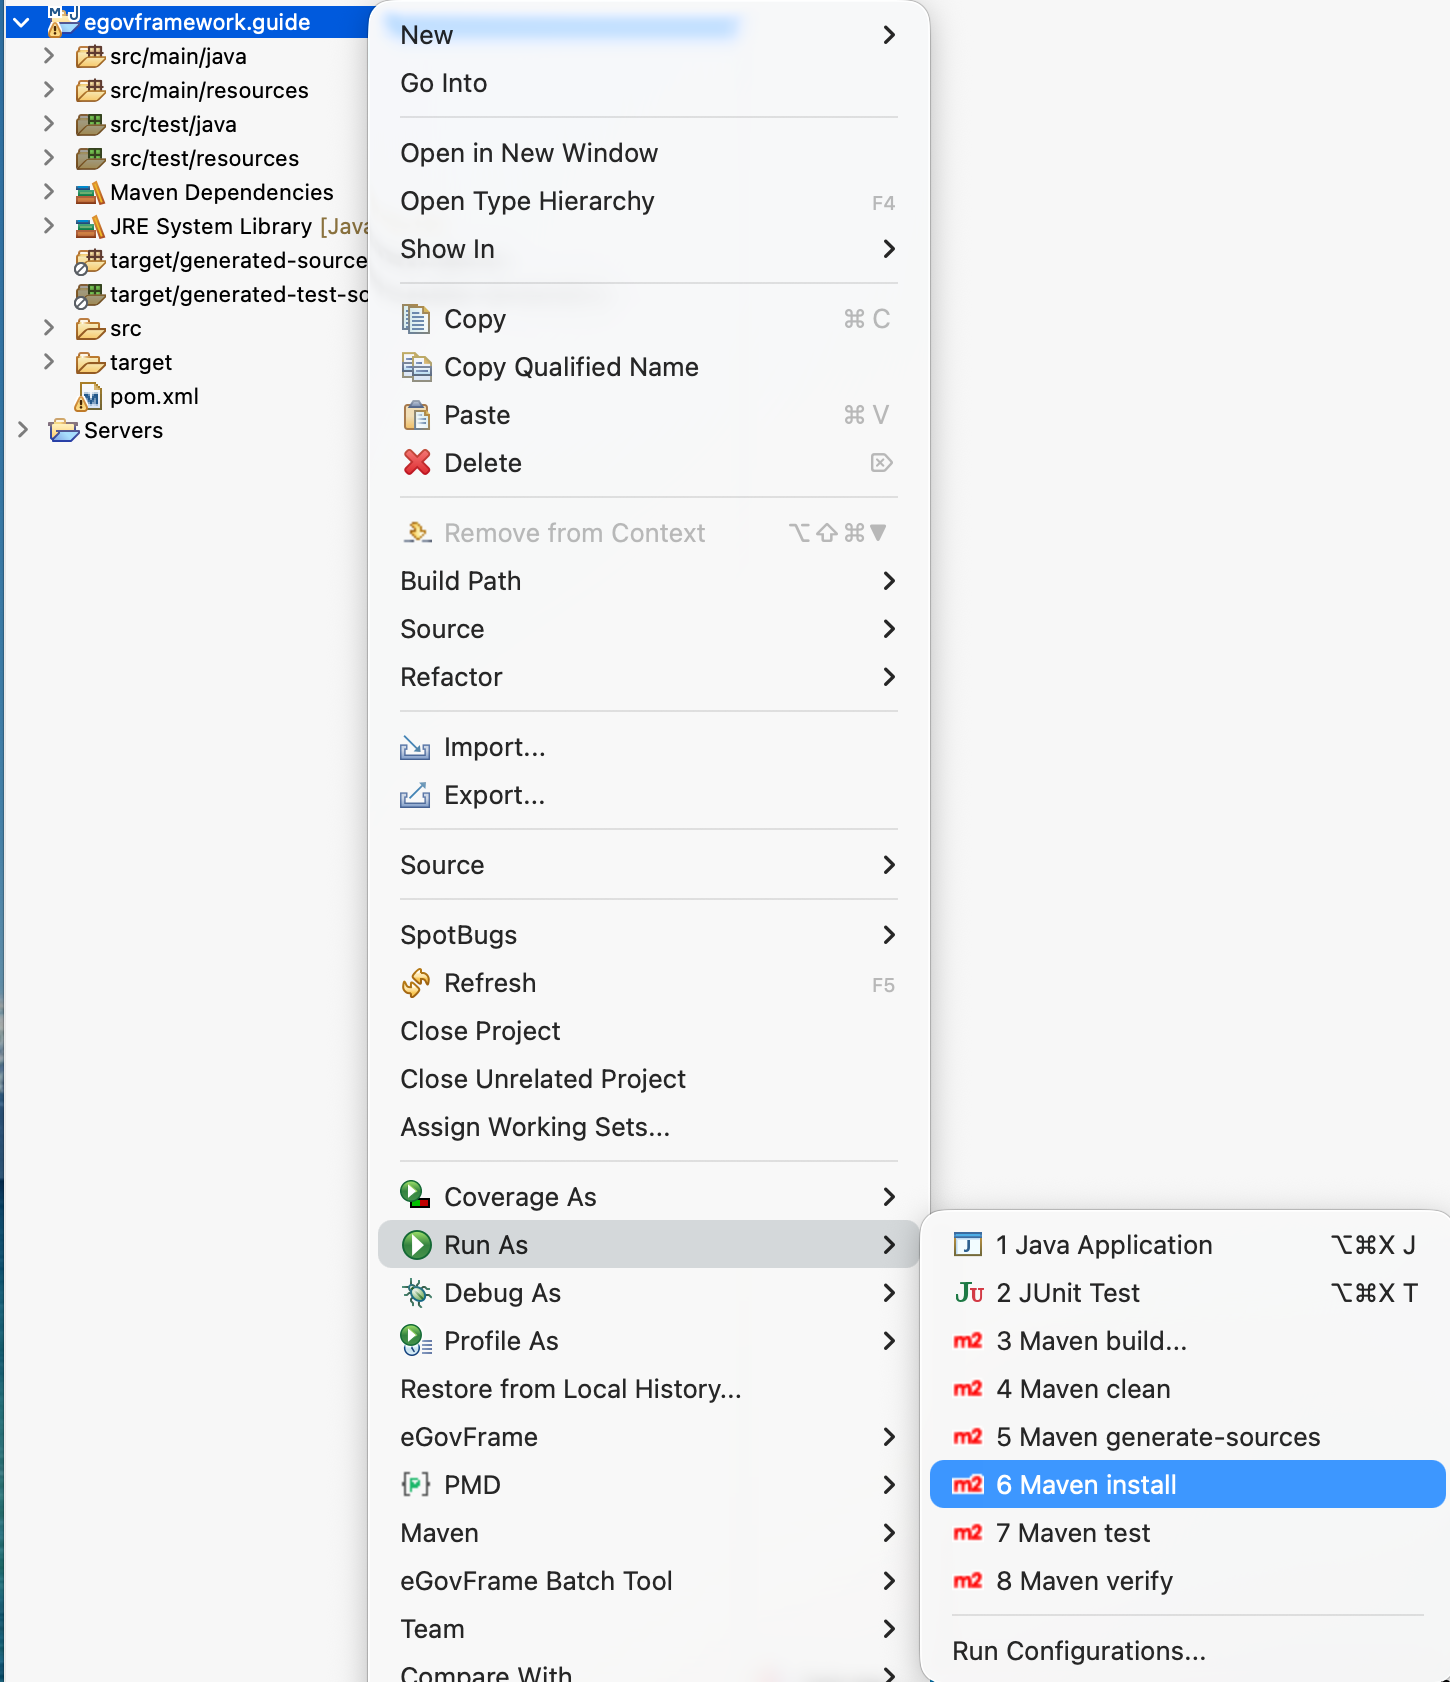Click the red X Delete icon
The image size is (1450, 1682).
[x=416, y=463]
